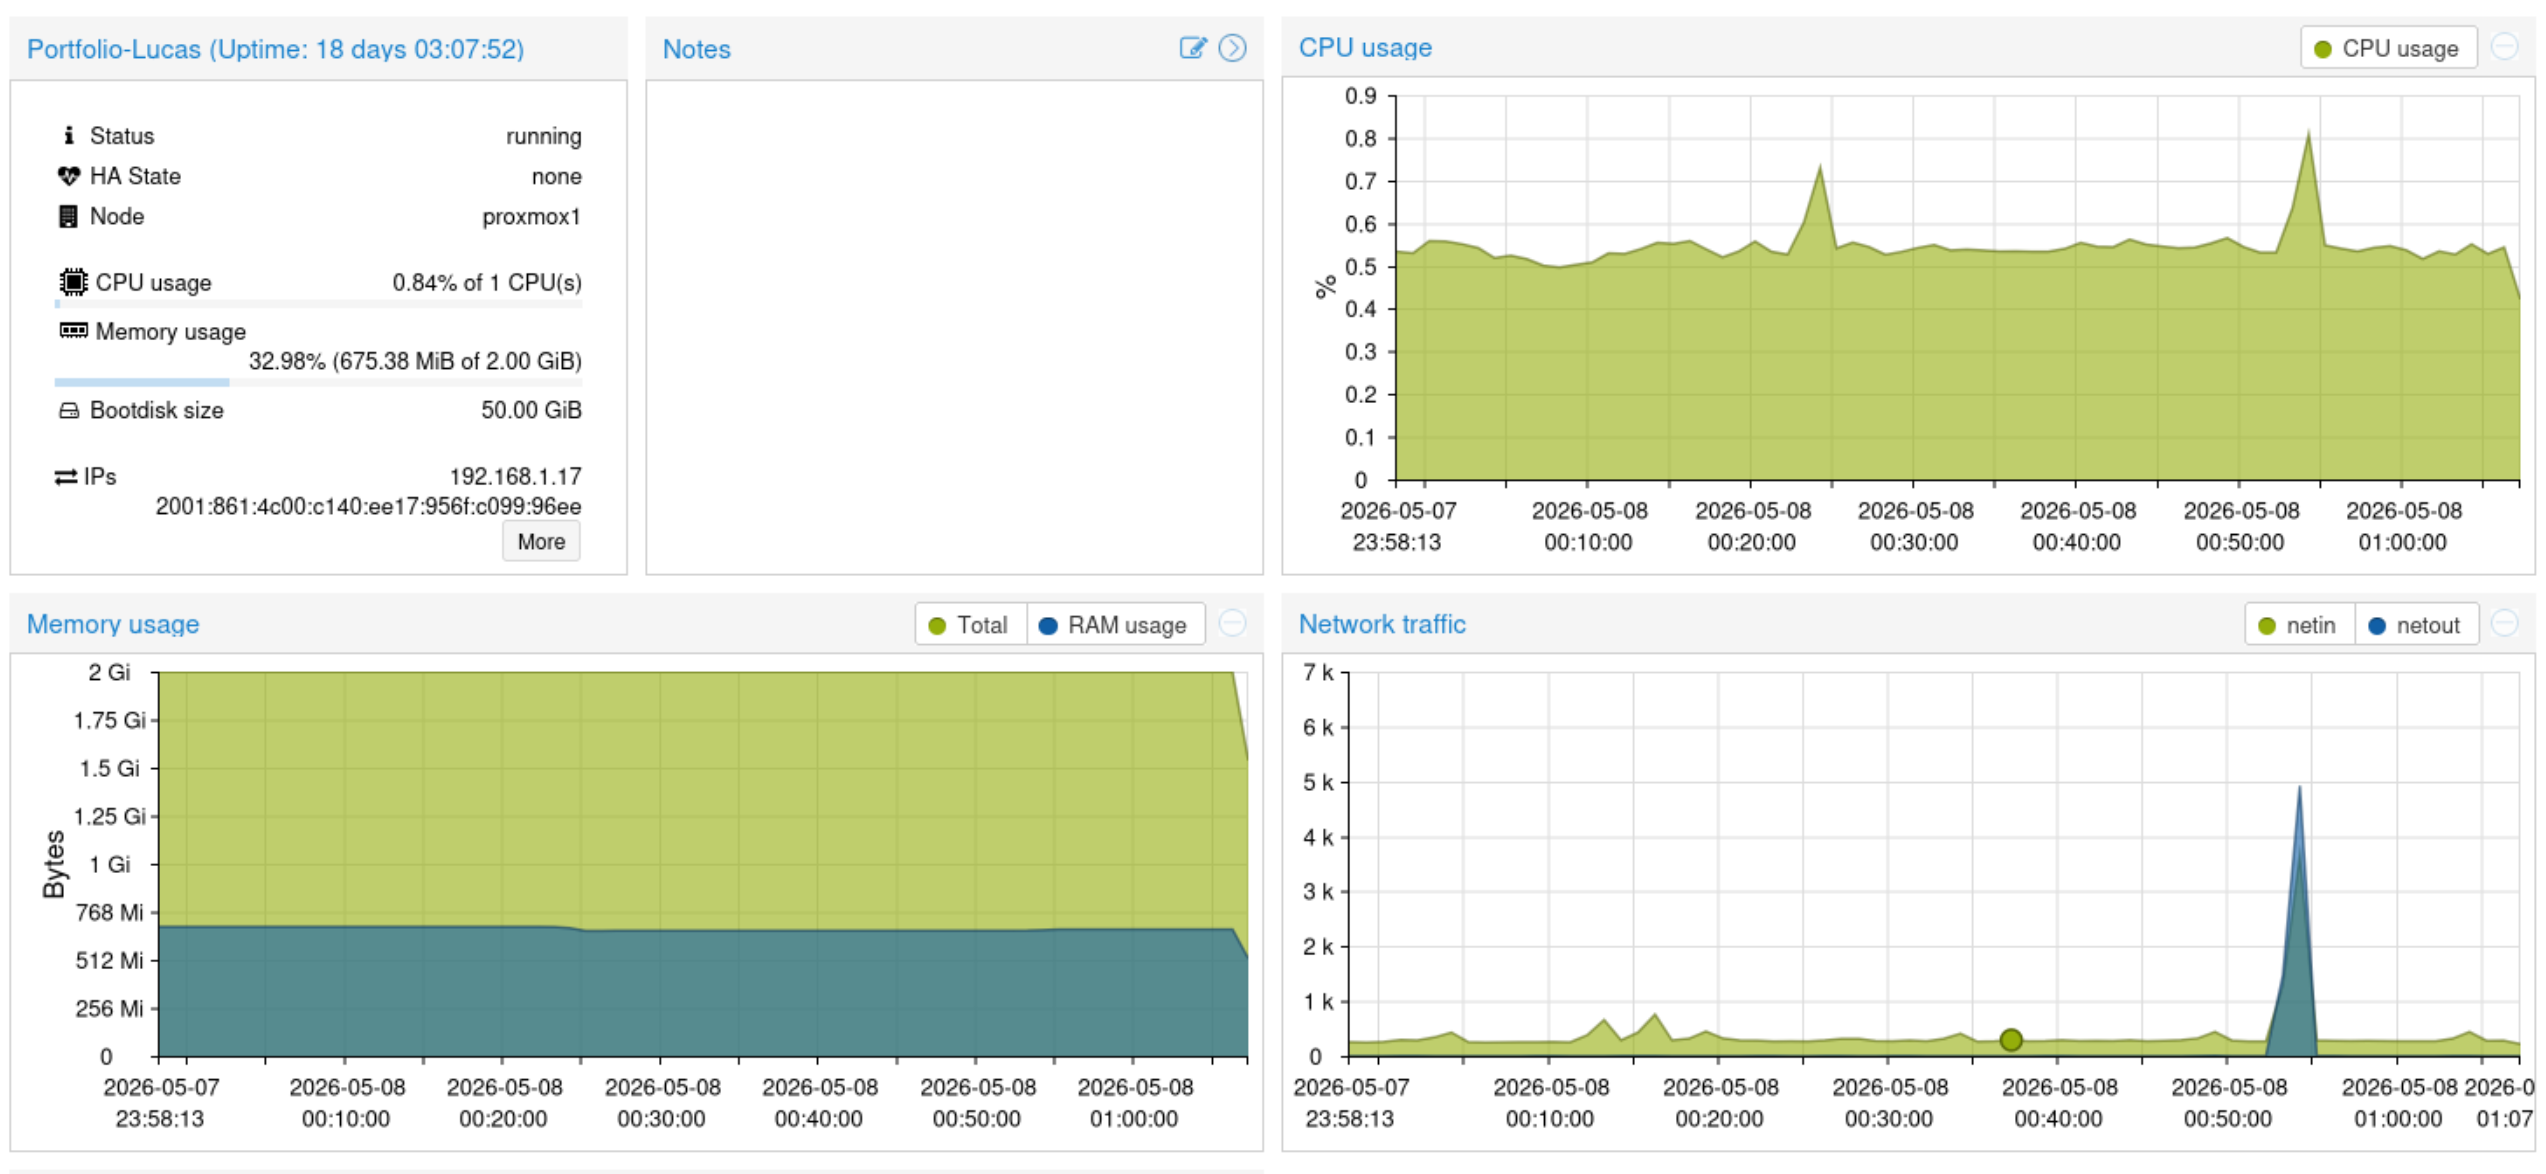Click the IP address 192.168.1.17
Viewport: 2546px width, 1174px height.
(515, 476)
